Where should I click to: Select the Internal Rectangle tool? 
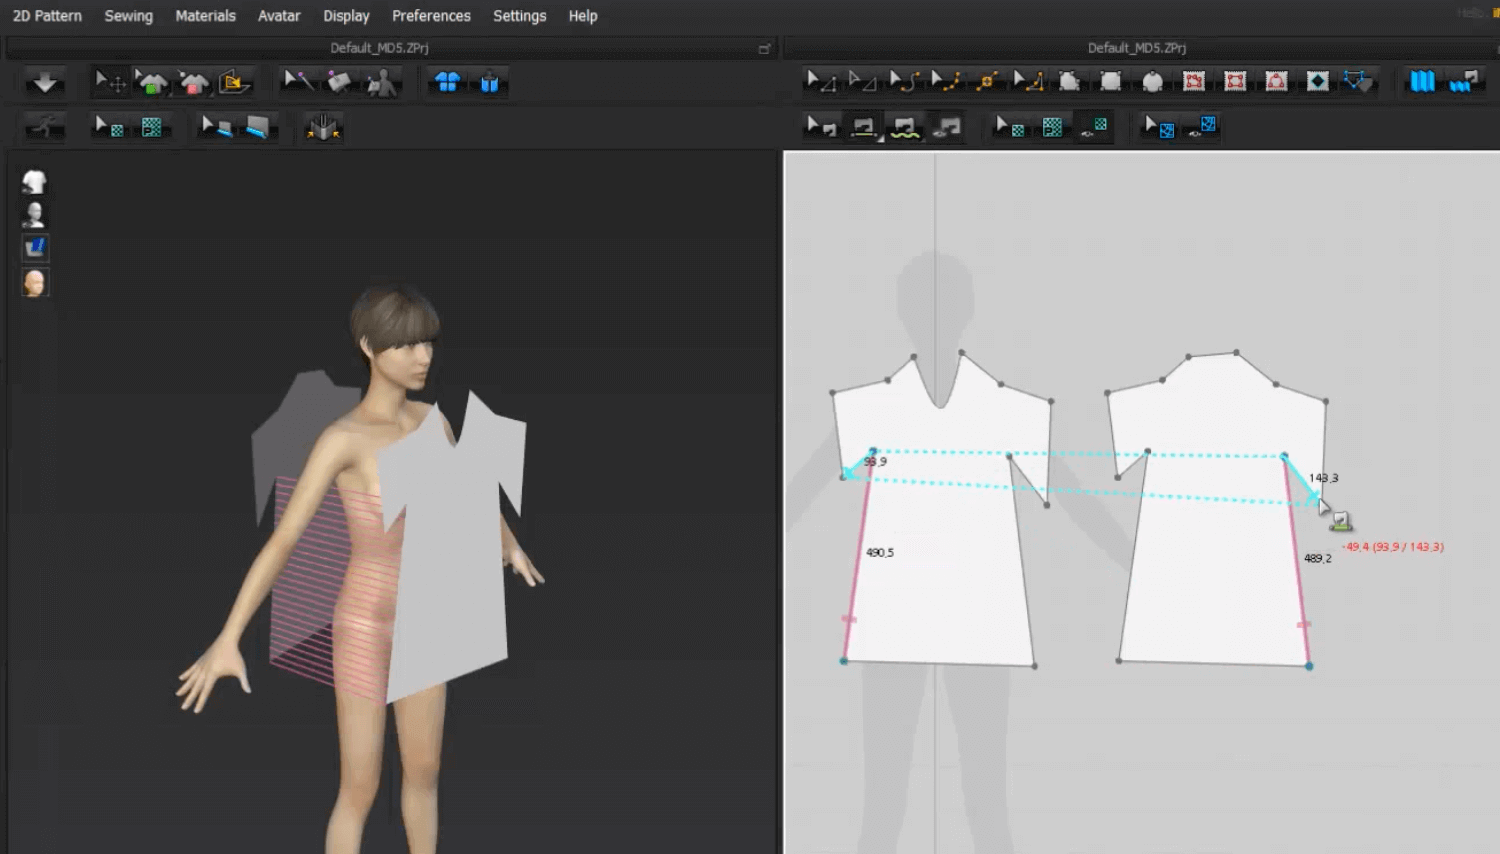tap(1235, 82)
